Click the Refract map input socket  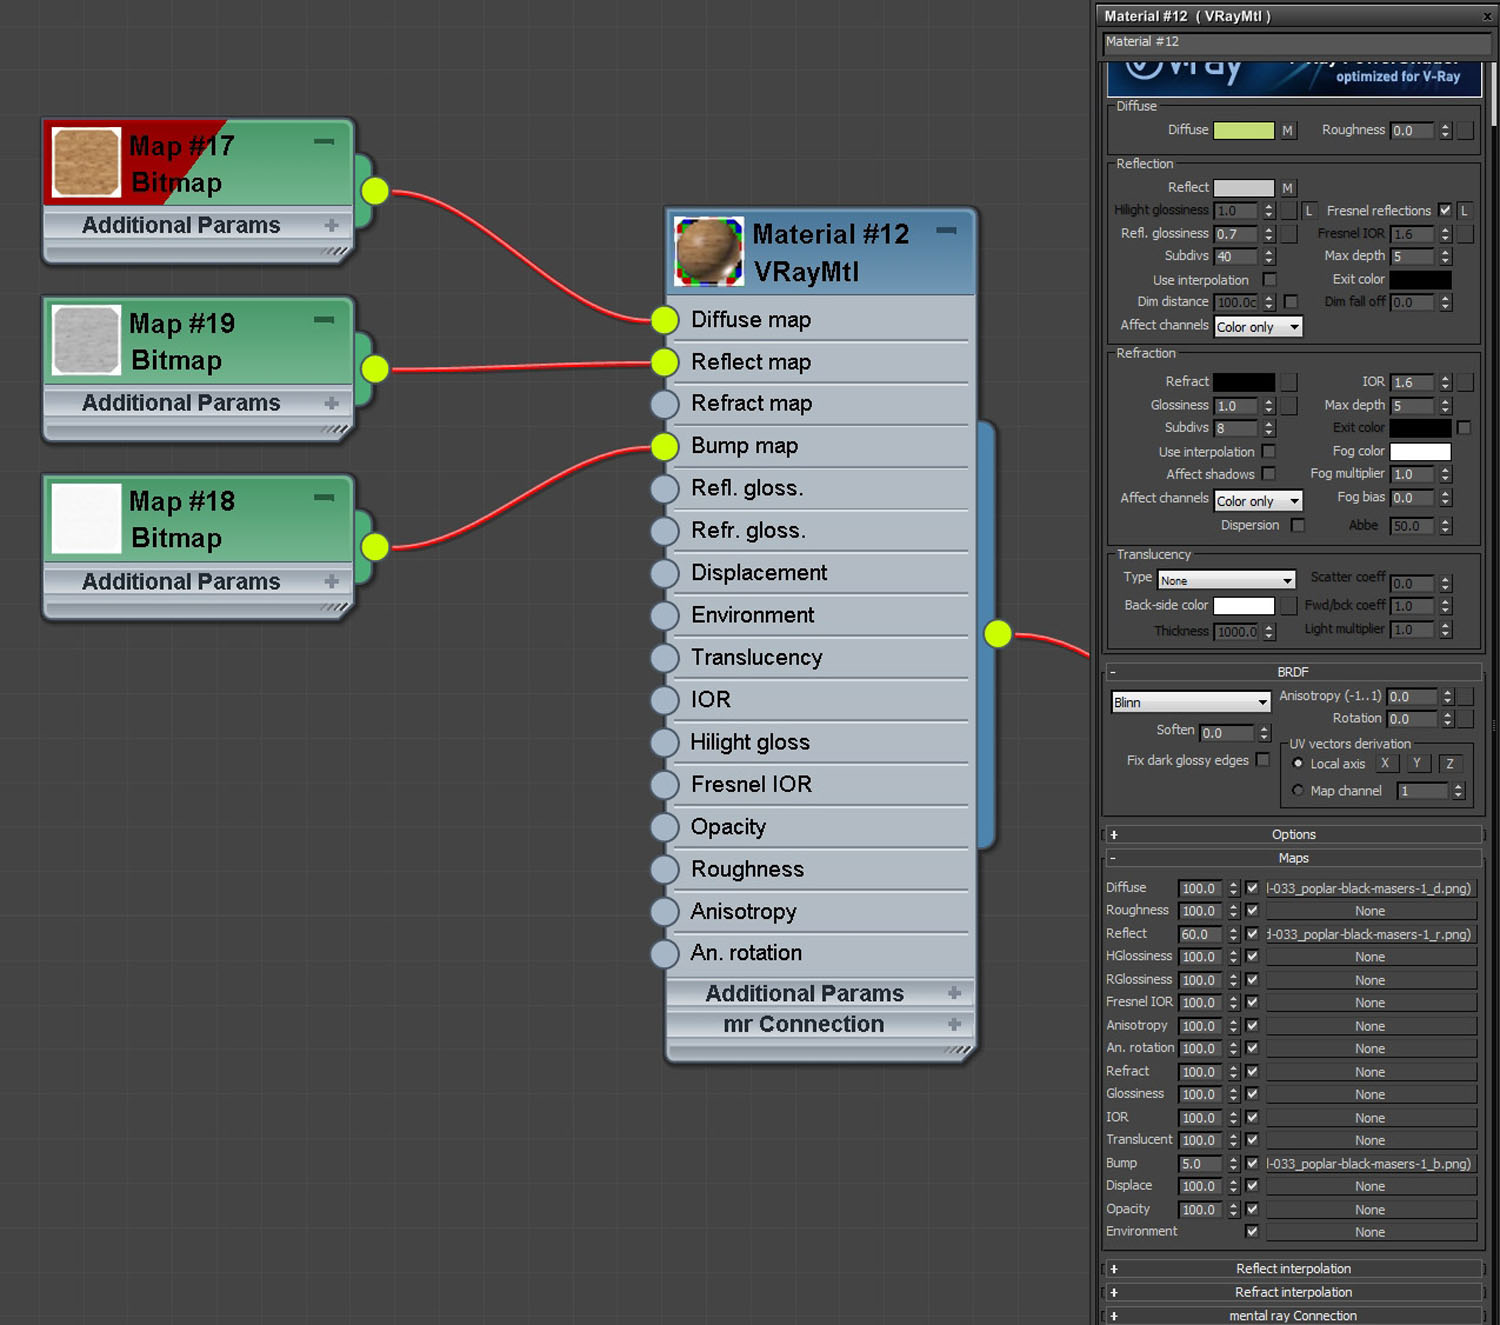pos(665,404)
